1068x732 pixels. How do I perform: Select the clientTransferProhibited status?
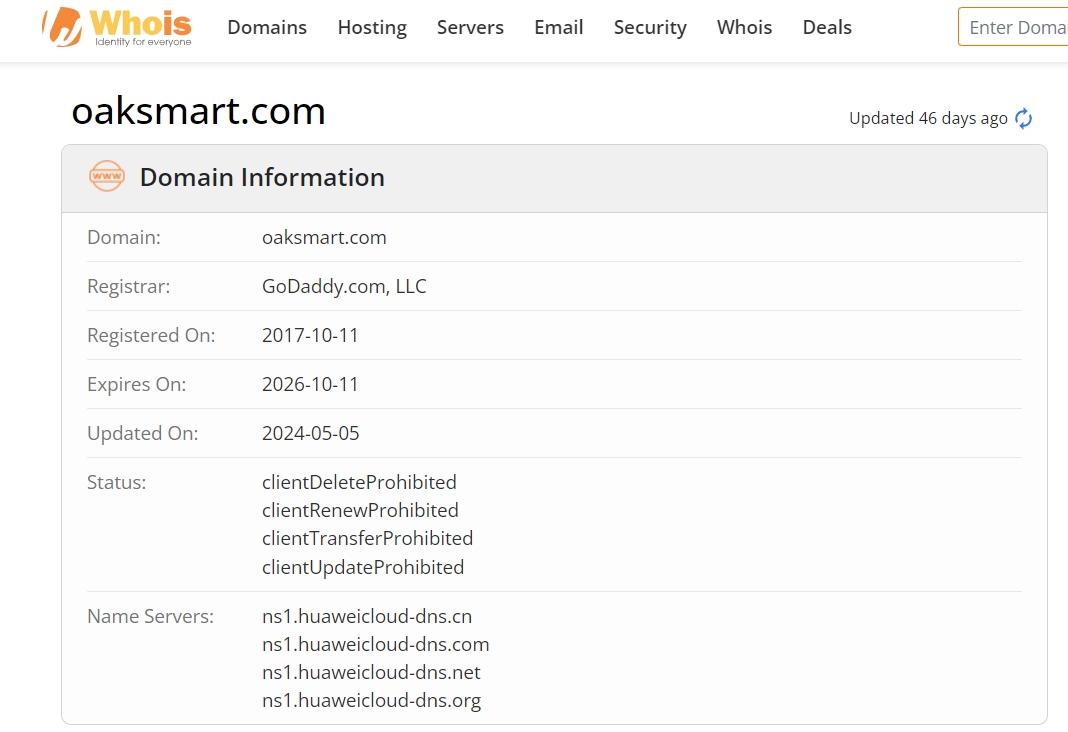click(x=367, y=539)
